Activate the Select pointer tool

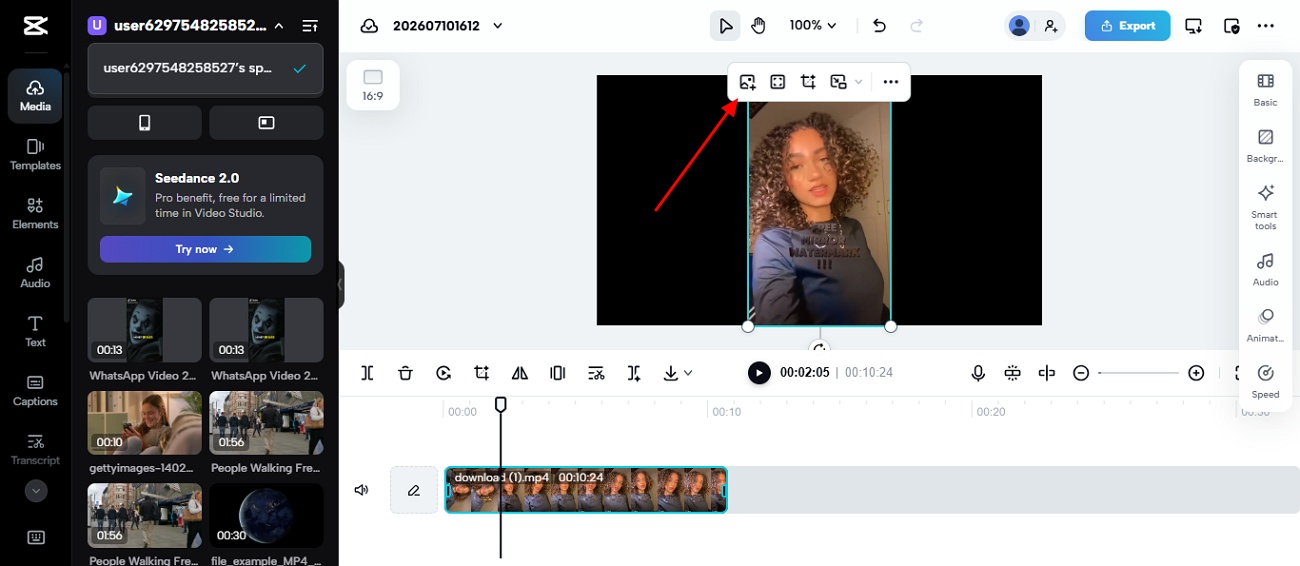(725, 26)
